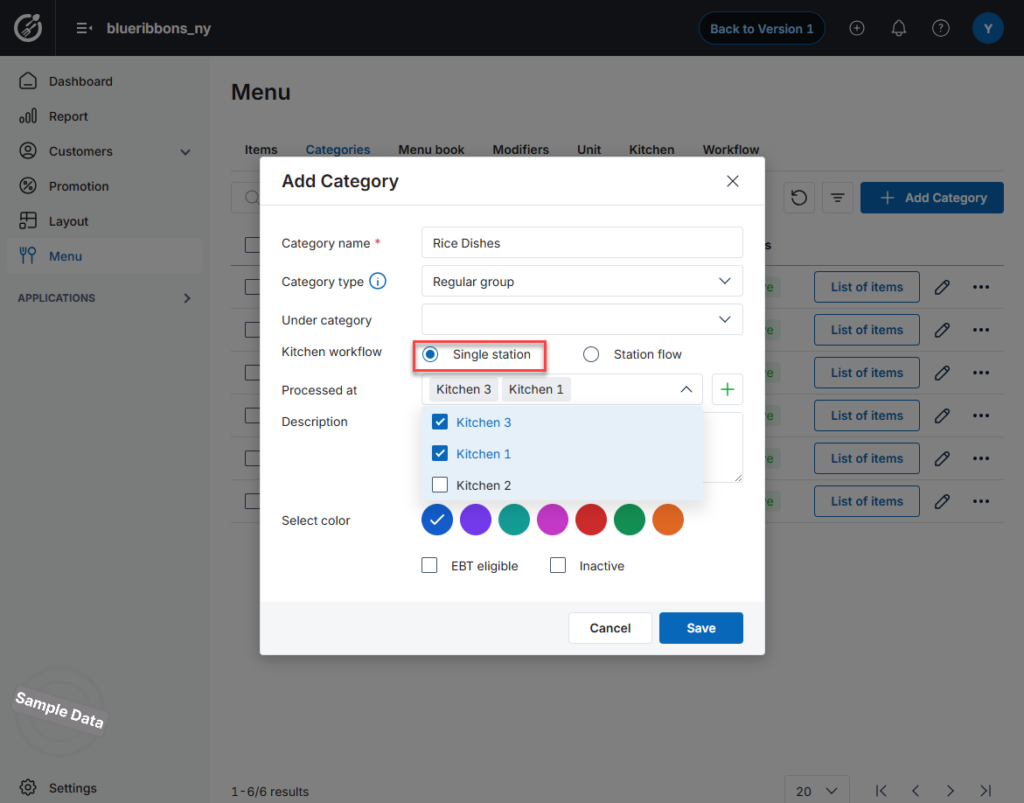Click List of items in first row
This screenshot has width=1024, height=803.
point(867,287)
